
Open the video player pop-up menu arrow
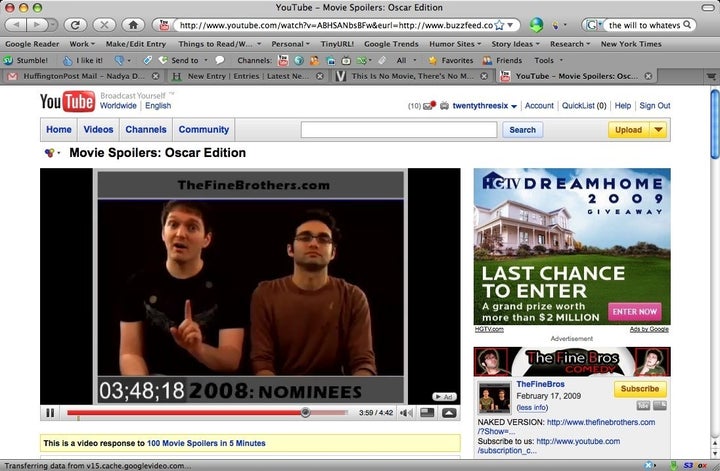449,413
